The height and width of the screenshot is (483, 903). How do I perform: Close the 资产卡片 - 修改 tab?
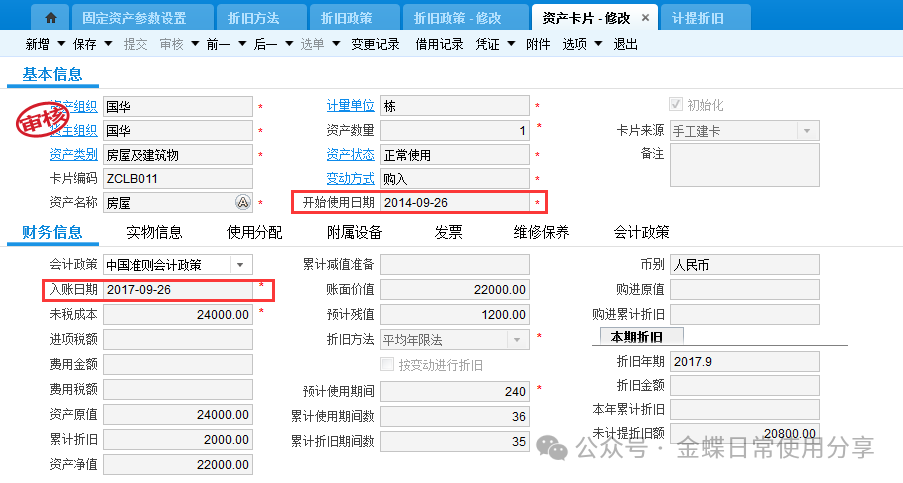click(645, 18)
